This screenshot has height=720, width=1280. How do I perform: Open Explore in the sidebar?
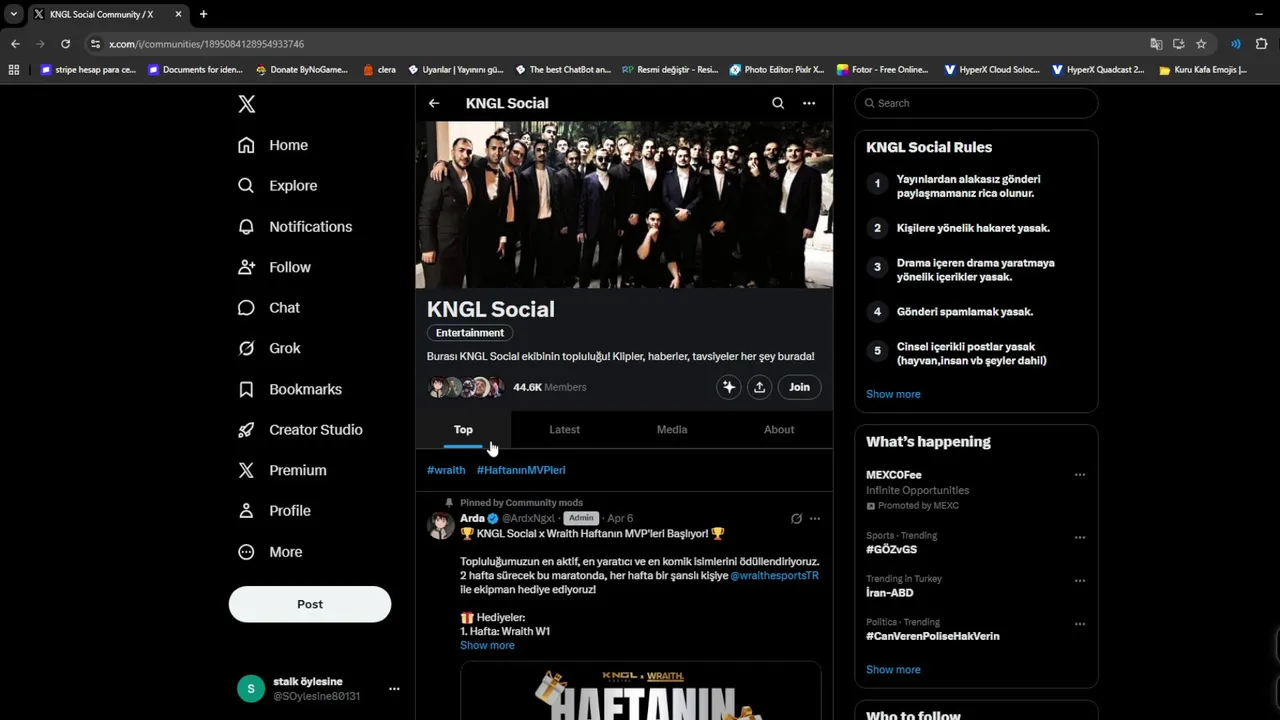(277, 186)
